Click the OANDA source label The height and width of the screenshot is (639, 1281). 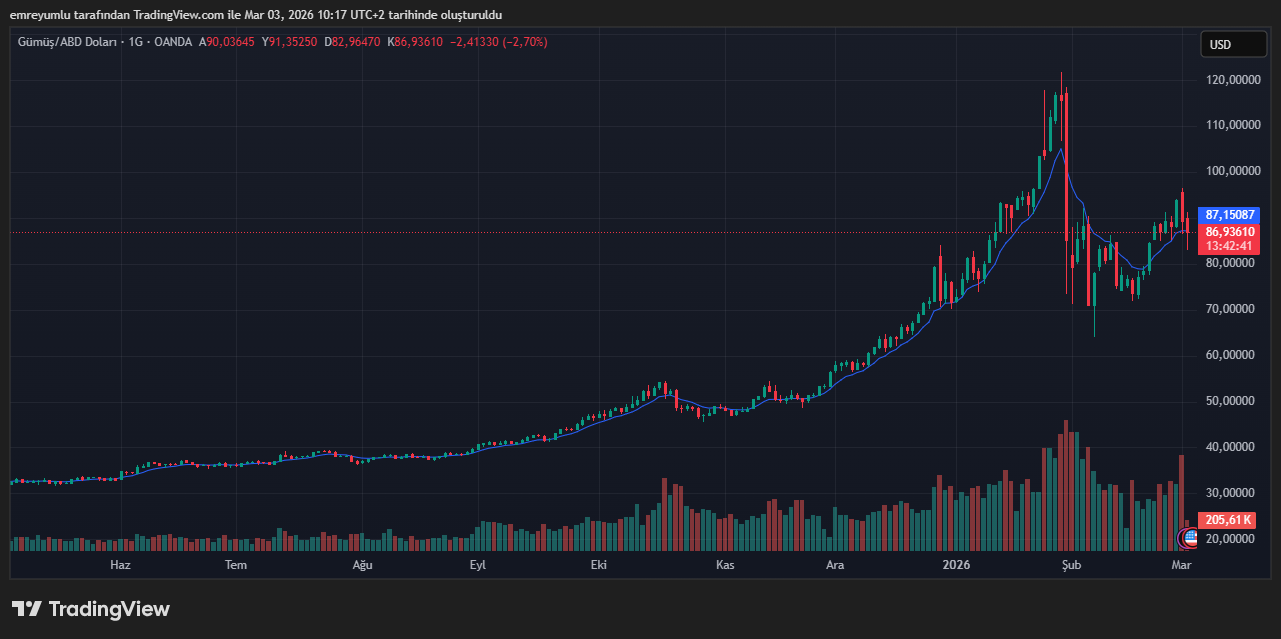click(172, 42)
